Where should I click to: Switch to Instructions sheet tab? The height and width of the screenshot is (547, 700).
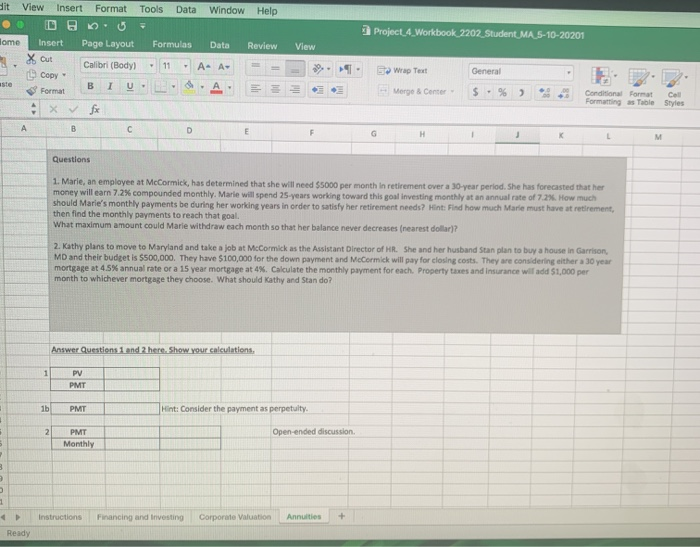pyautogui.click(x=60, y=517)
